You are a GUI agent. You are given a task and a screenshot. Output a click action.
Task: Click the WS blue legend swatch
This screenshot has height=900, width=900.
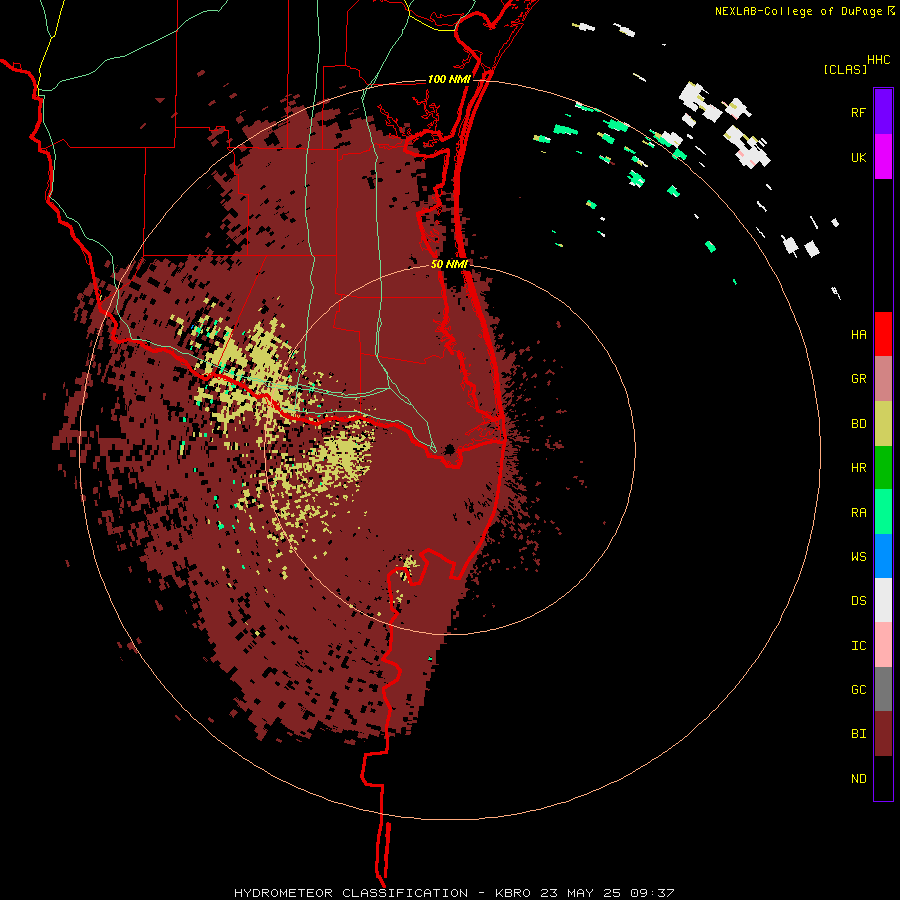883,556
